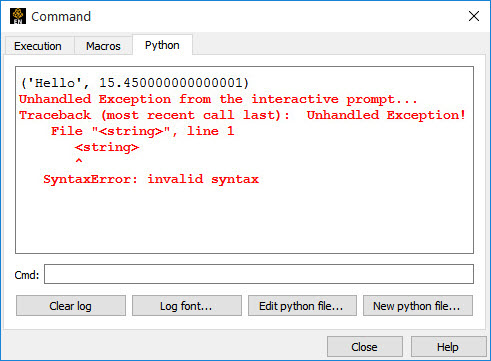Click the "('Hello', 15.450000000000001)" output line

[x=135, y=83]
